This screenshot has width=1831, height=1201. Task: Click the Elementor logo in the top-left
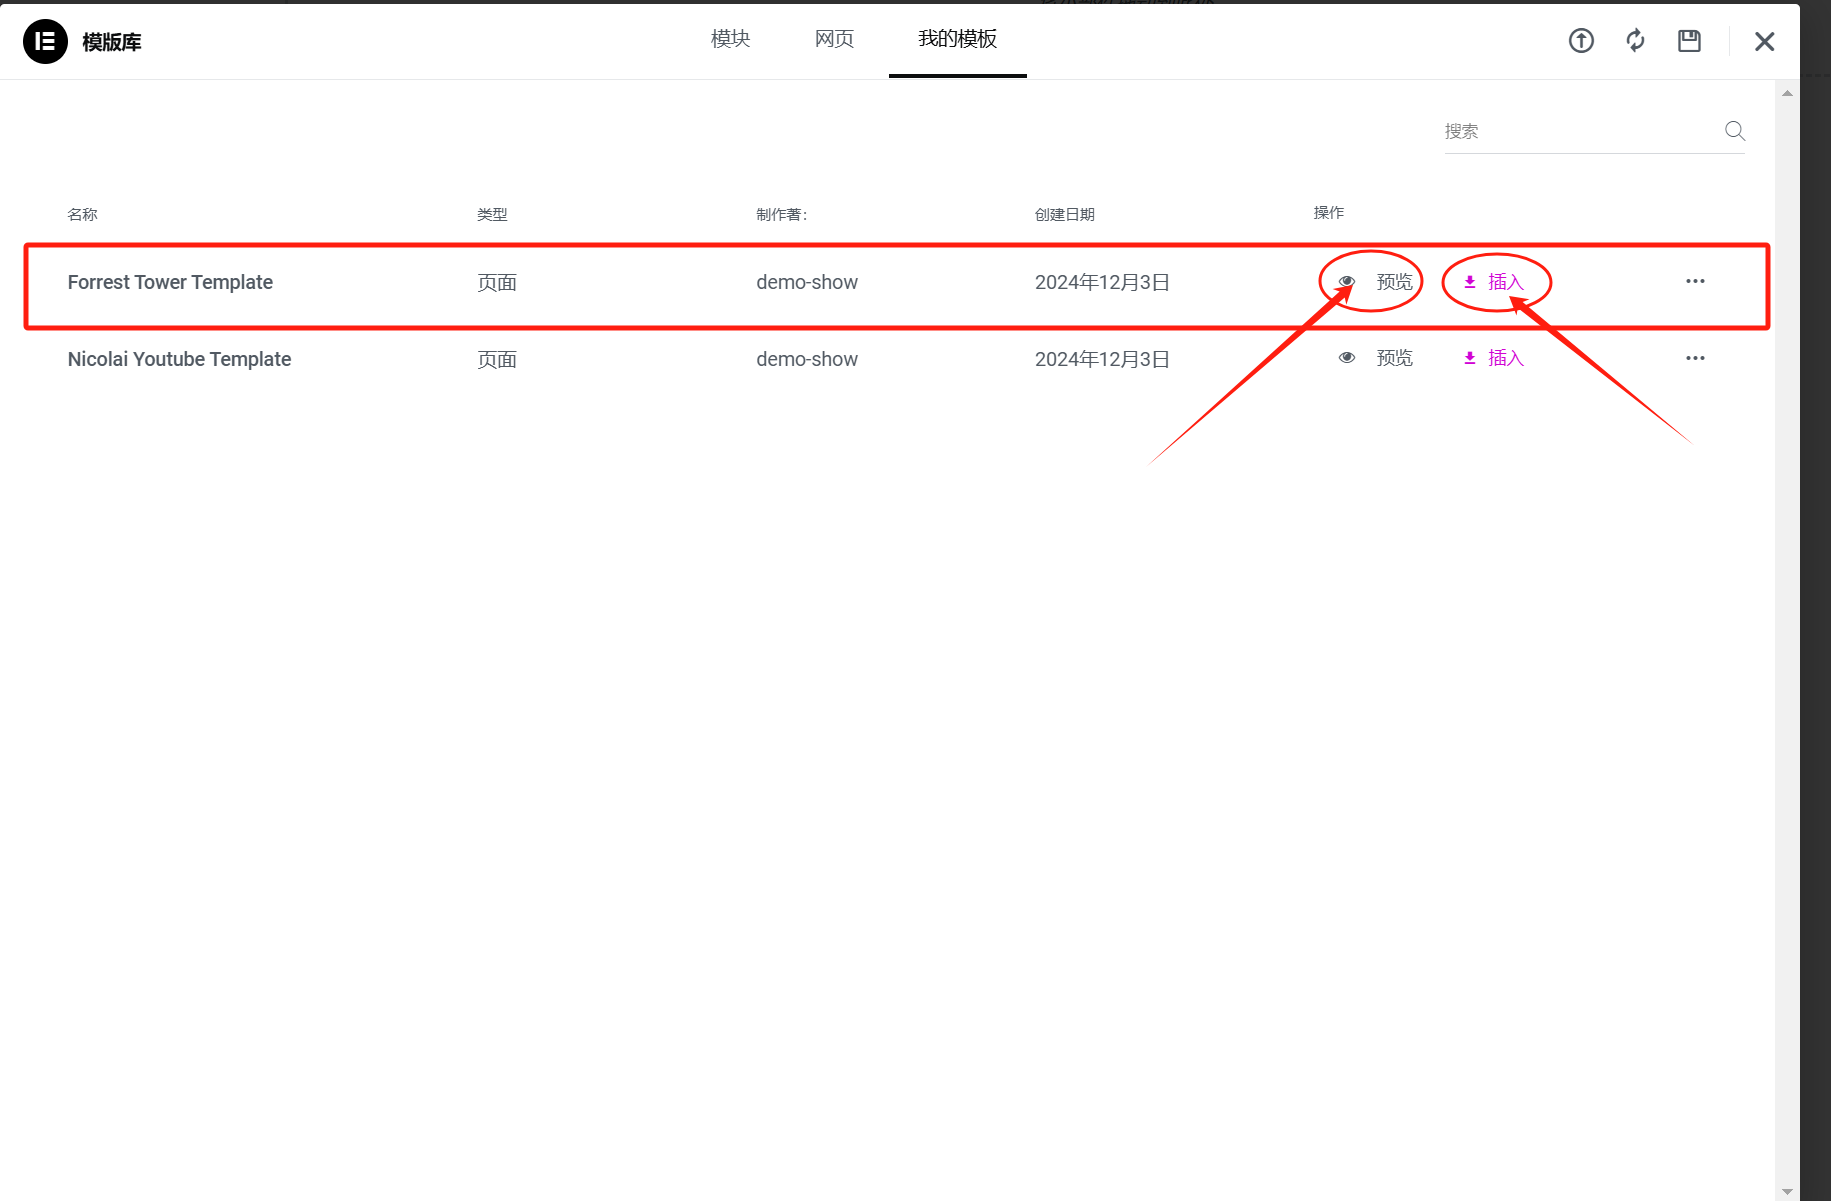point(45,41)
